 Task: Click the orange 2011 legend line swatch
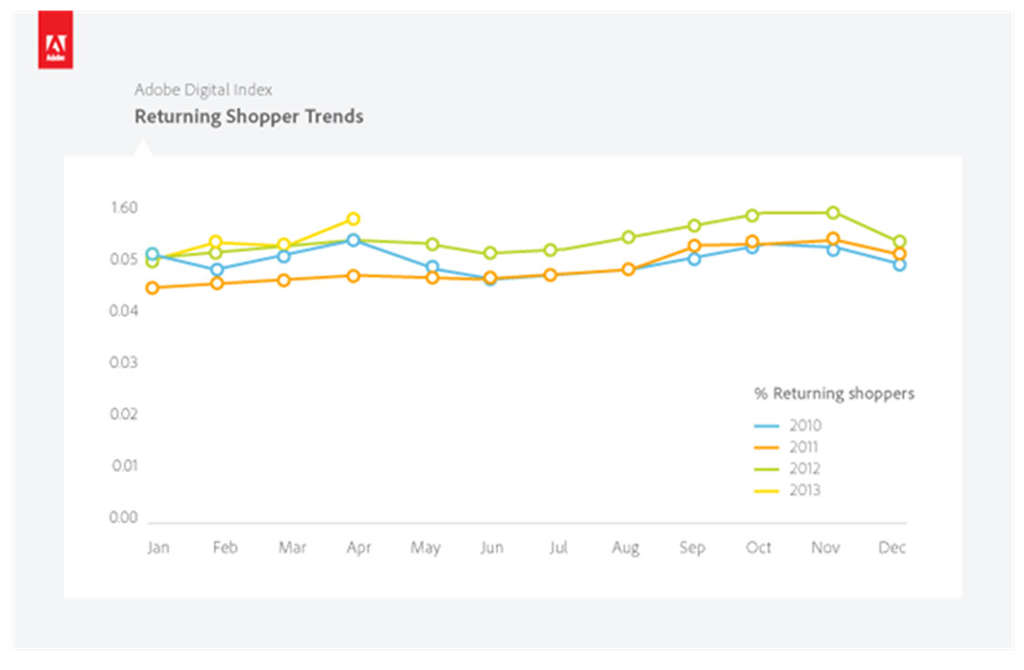coord(766,447)
